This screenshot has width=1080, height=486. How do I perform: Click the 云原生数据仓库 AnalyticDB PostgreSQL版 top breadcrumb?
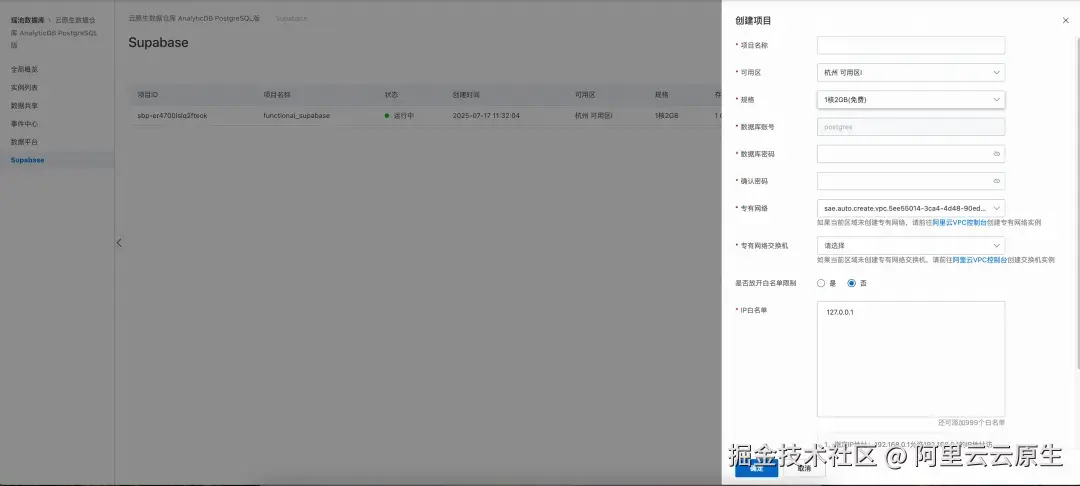click(x=194, y=19)
